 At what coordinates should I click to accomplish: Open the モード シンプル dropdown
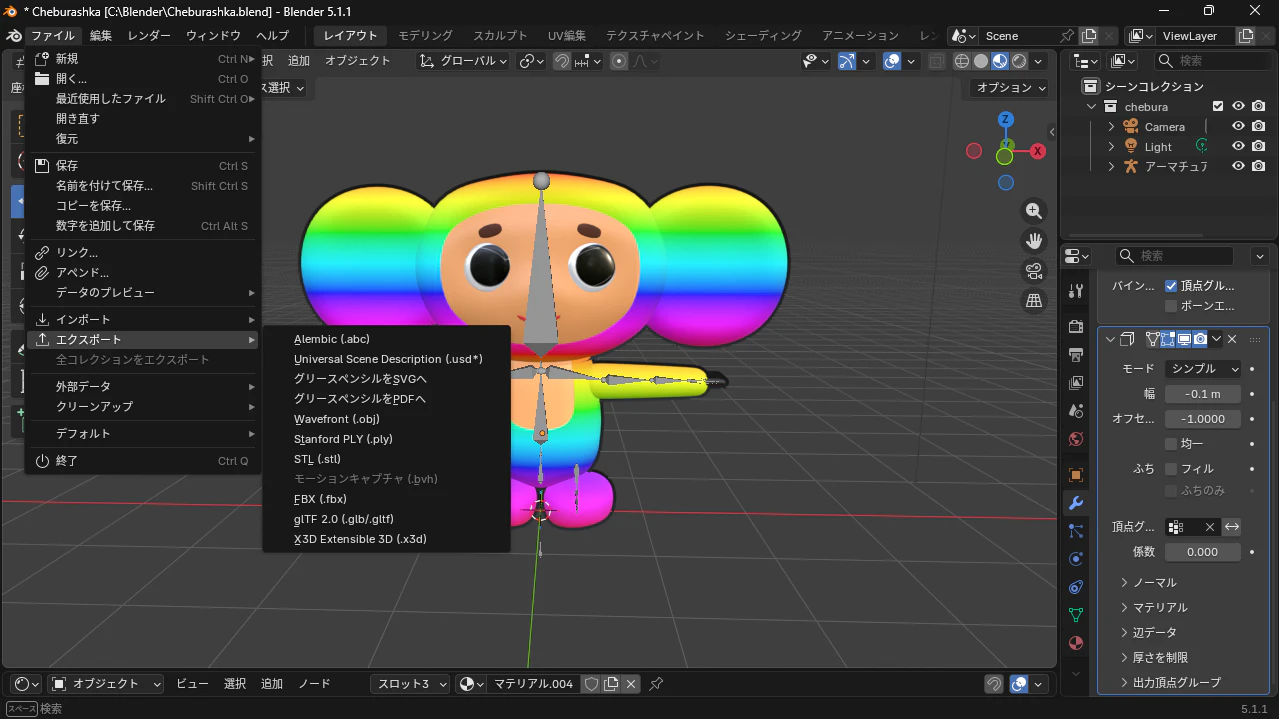coord(1203,369)
